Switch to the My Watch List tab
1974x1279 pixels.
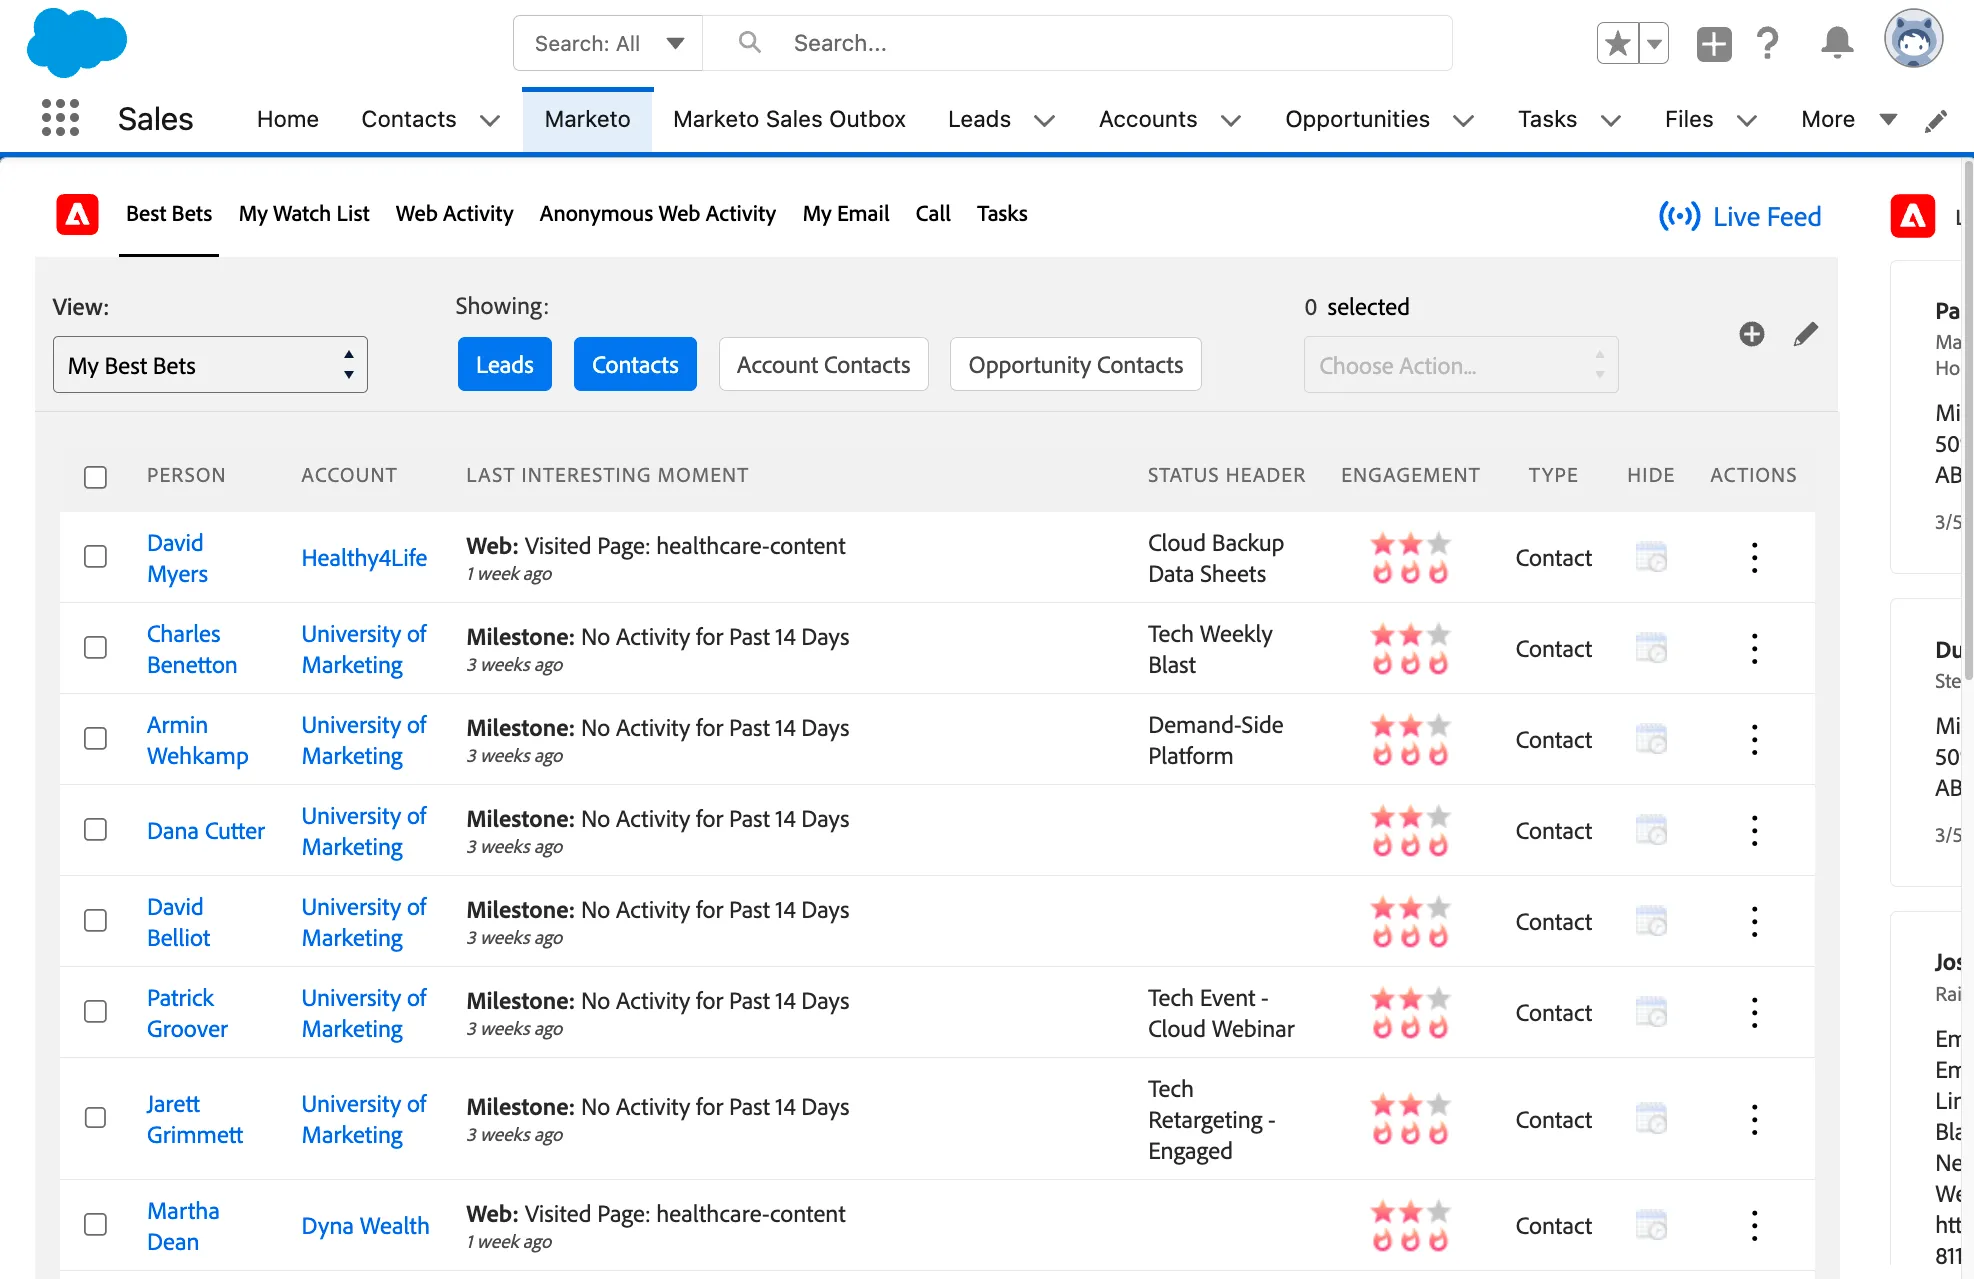pos(304,213)
